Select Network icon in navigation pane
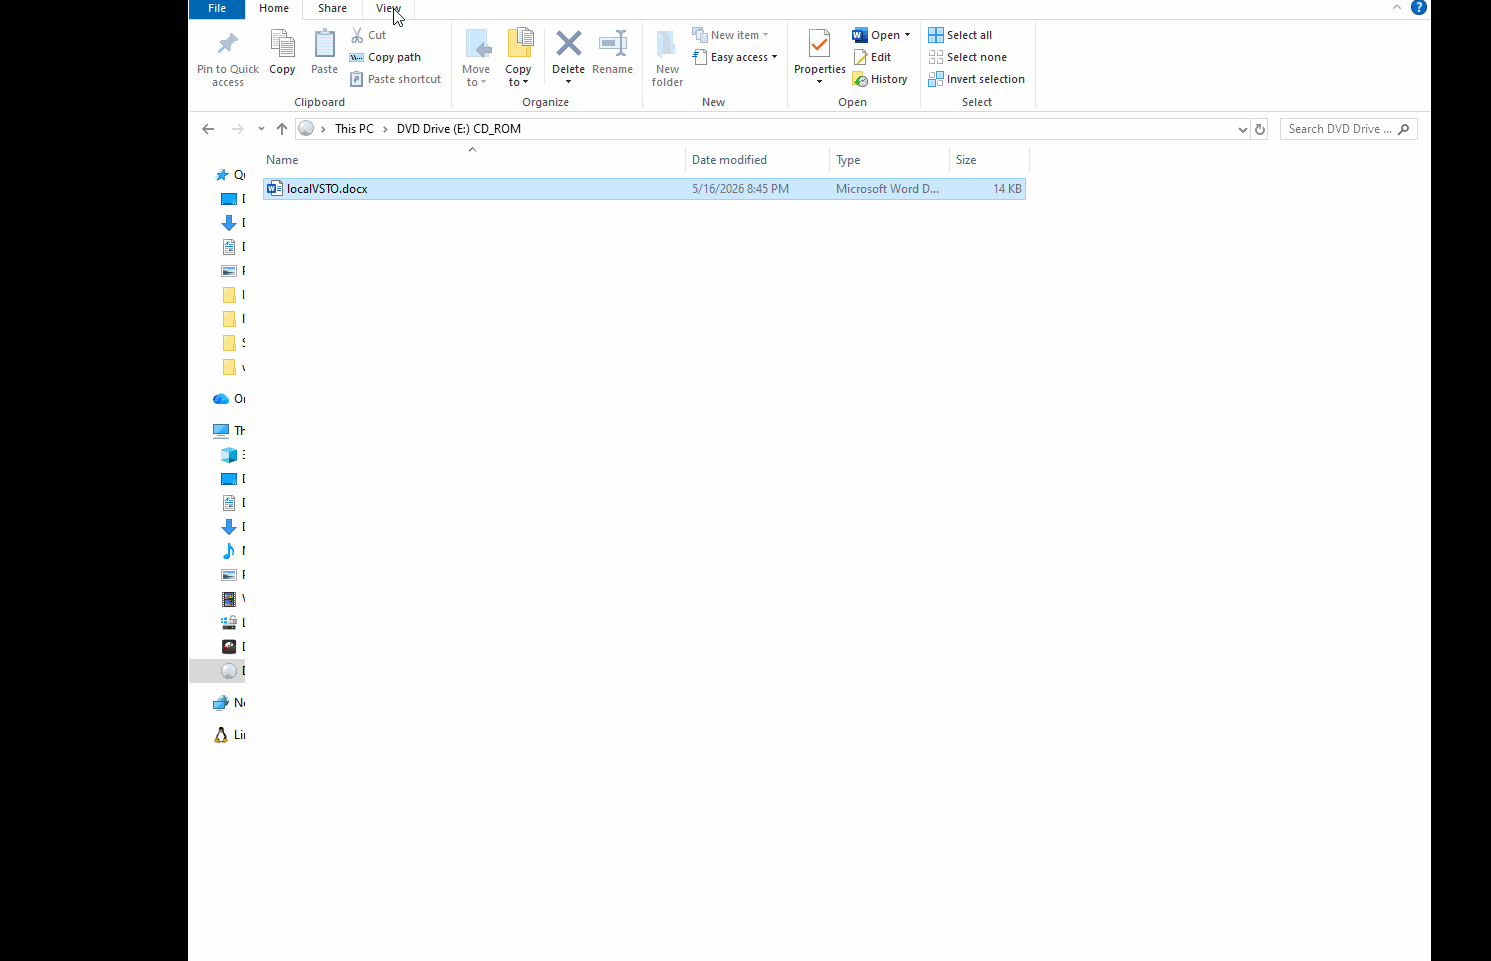The height and width of the screenshot is (961, 1491). click(x=221, y=703)
